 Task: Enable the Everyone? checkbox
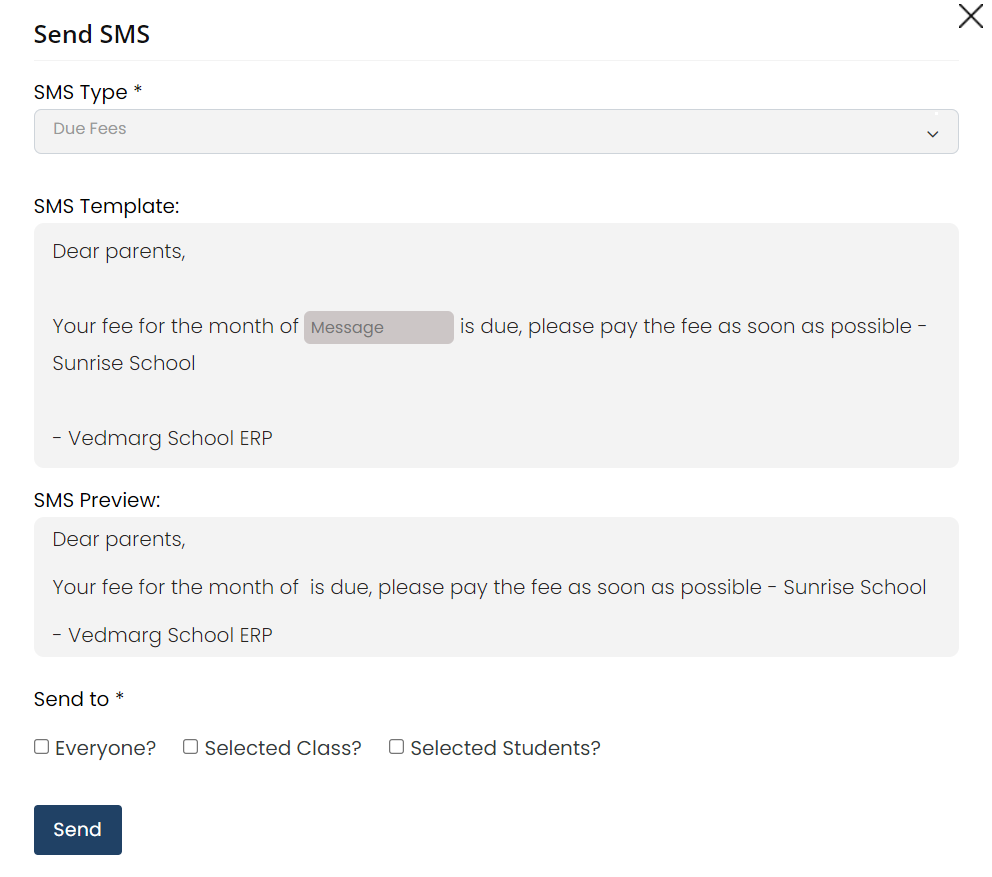tap(40, 746)
